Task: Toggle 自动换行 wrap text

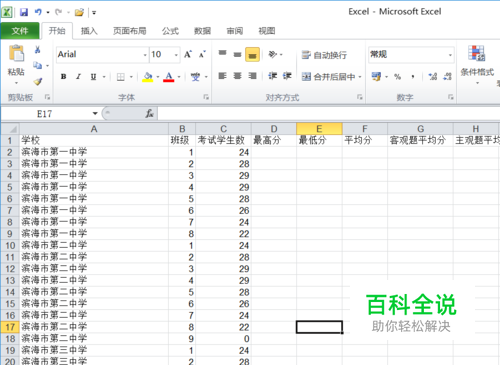Action: [x=324, y=55]
